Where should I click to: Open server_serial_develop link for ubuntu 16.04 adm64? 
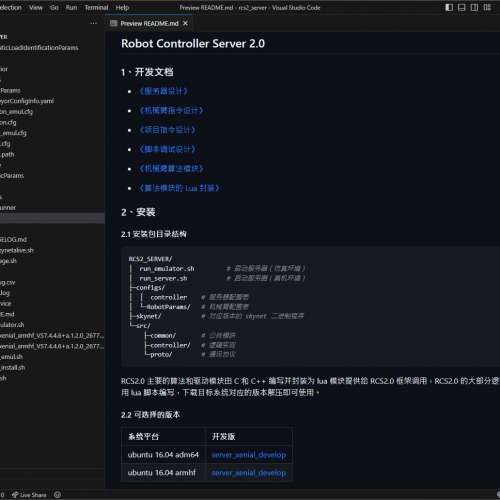coord(249,455)
